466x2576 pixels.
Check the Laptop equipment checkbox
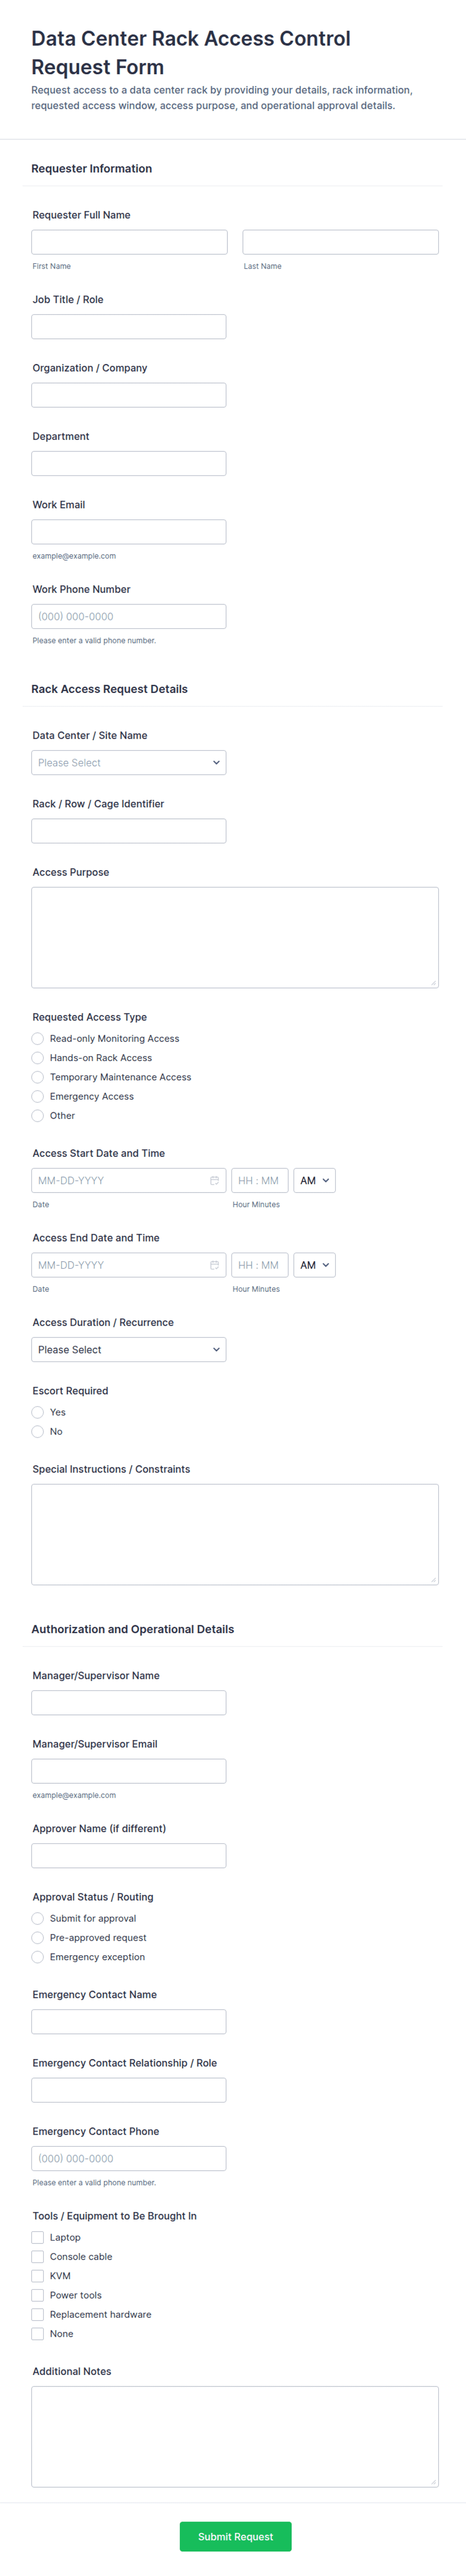point(38,2237)
